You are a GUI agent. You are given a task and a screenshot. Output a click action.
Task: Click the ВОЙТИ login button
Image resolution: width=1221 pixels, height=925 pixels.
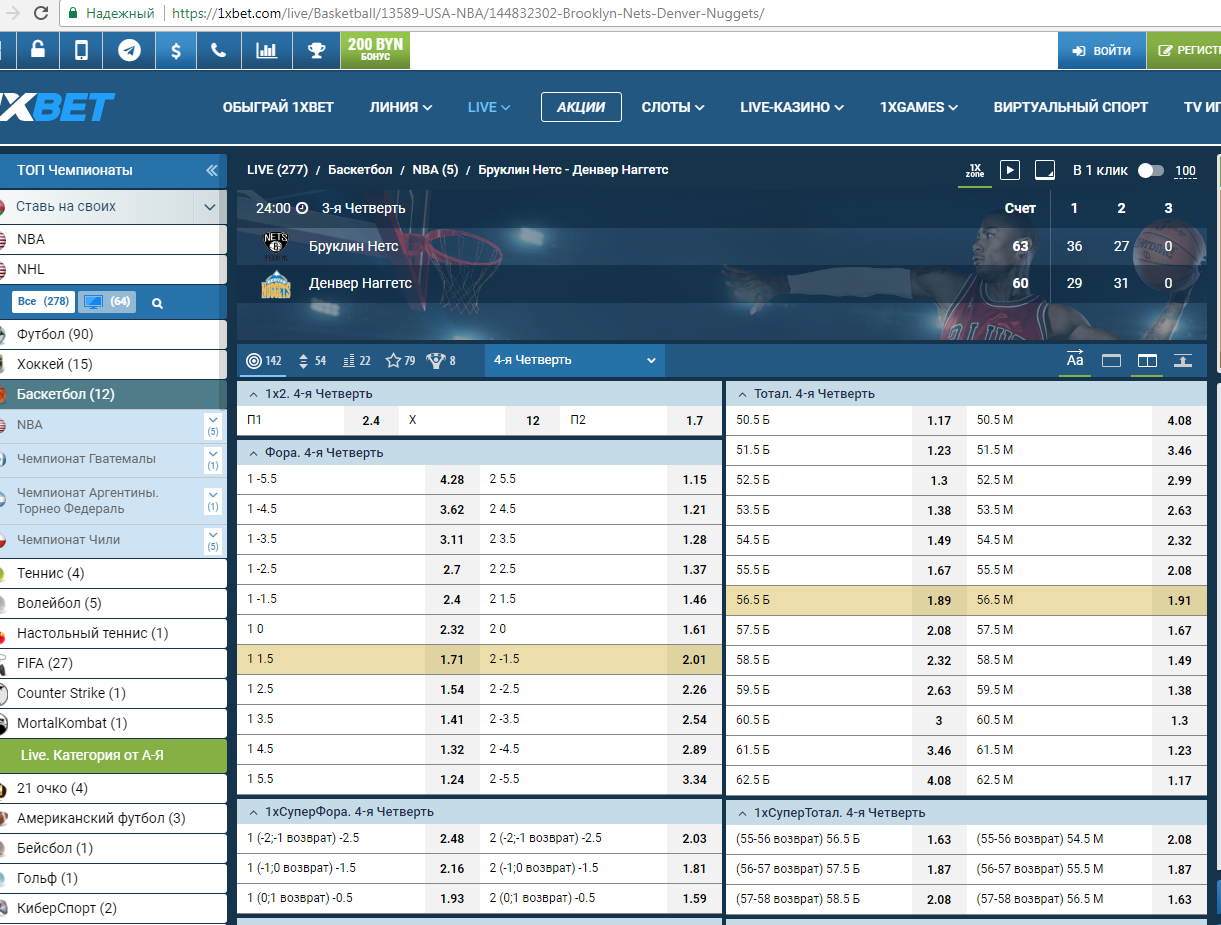[1101, 51]
